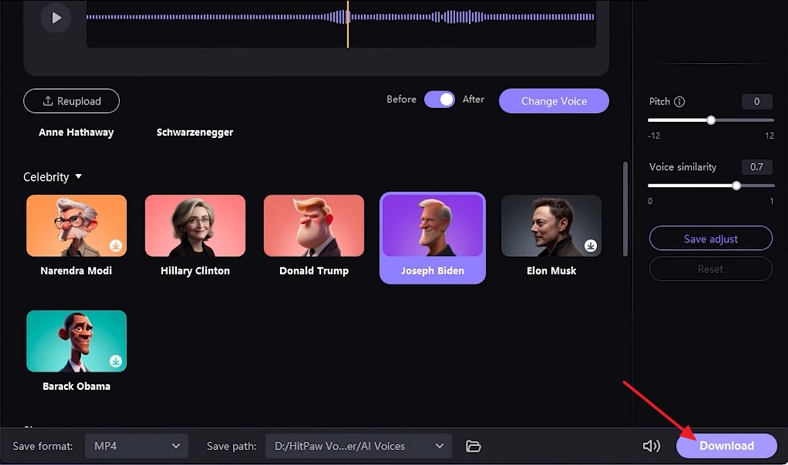The image size is (788, 465).
Task: Click the Reupload button
Action: click(x=71, y=101)
